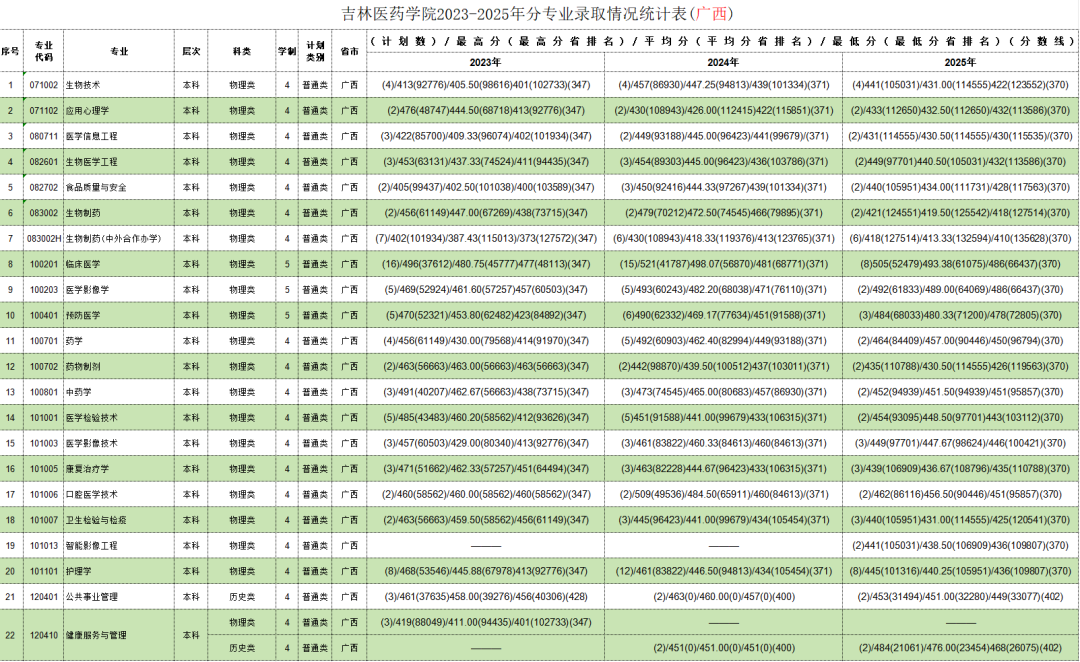
Task: Click the 2023 data cell for 药学
Action: pyautogui.click(x=486, y=341)
